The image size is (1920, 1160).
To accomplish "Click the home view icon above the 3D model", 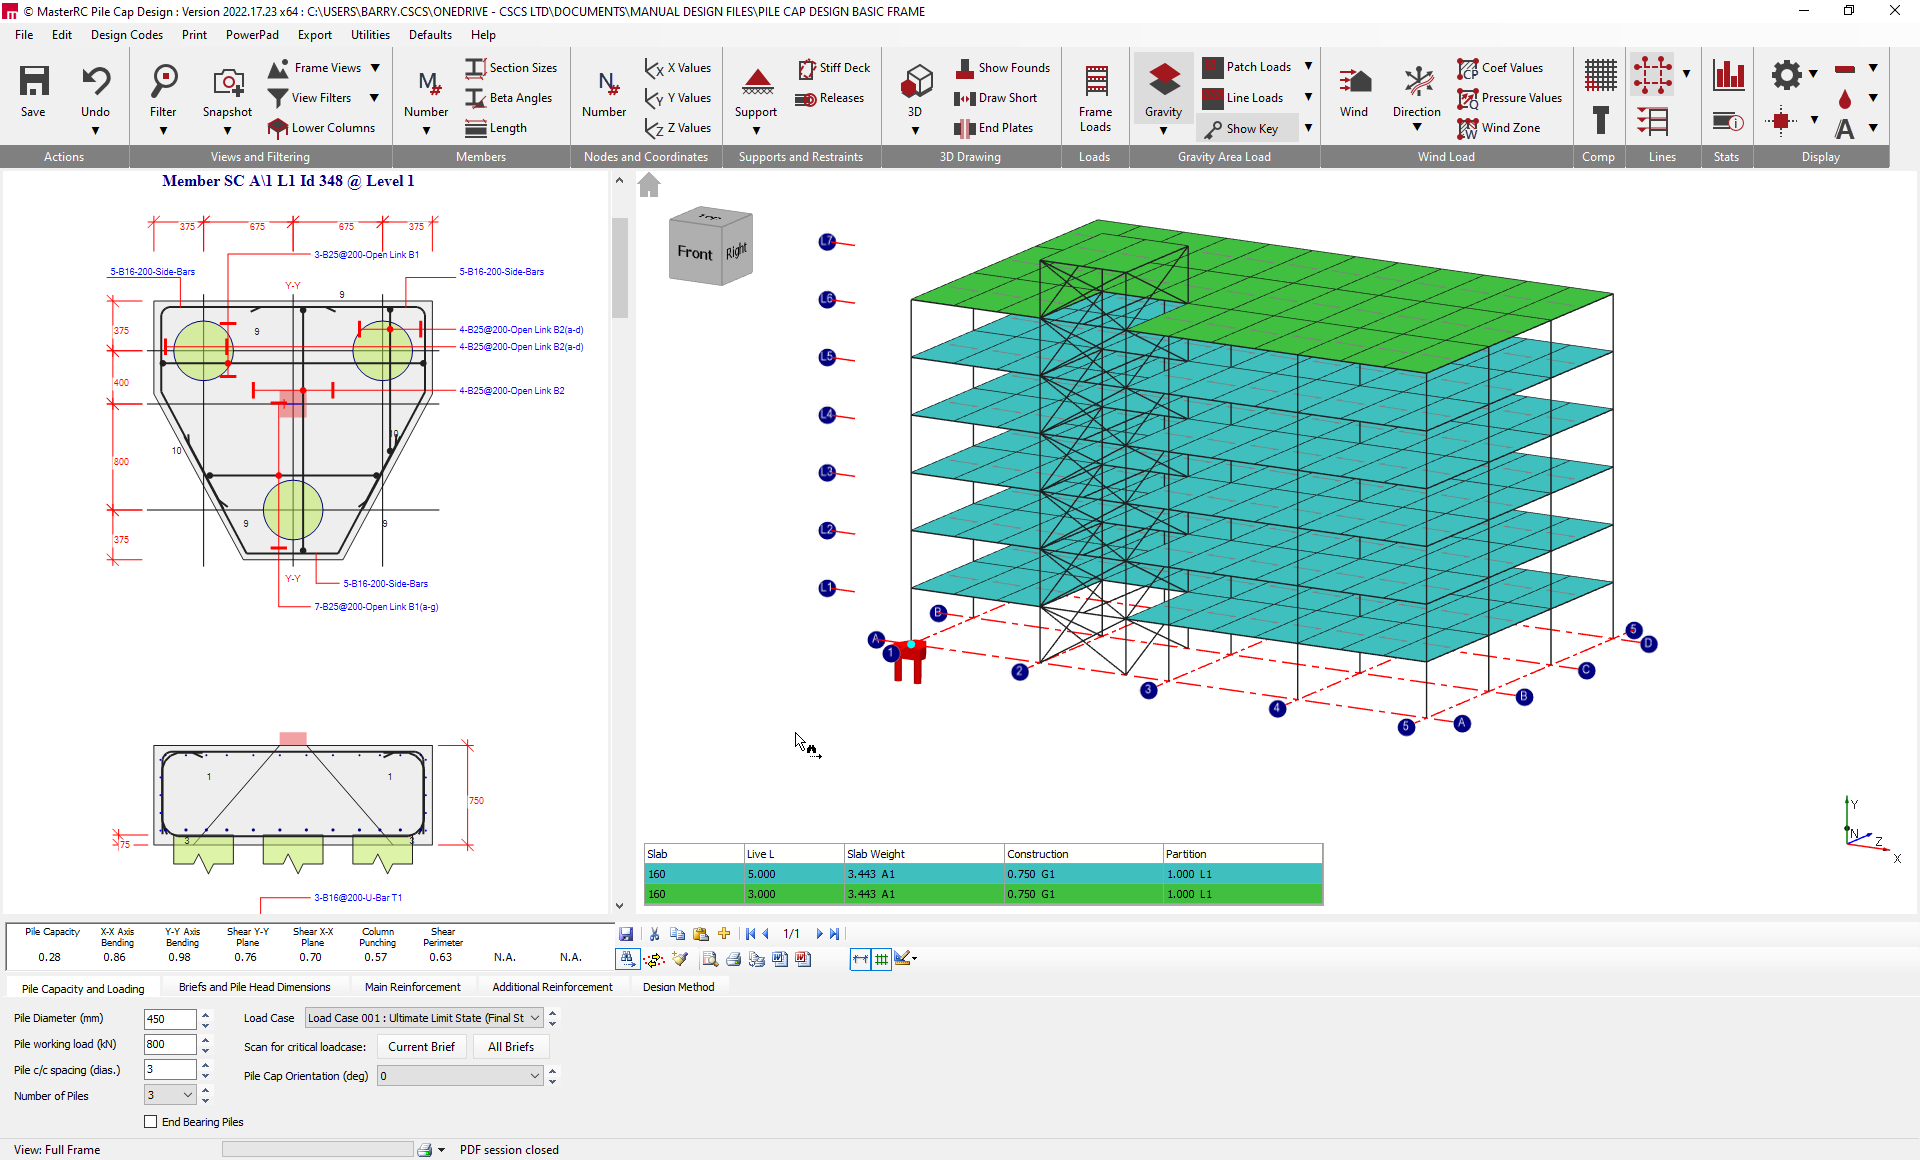I will (x=649, y=185).
